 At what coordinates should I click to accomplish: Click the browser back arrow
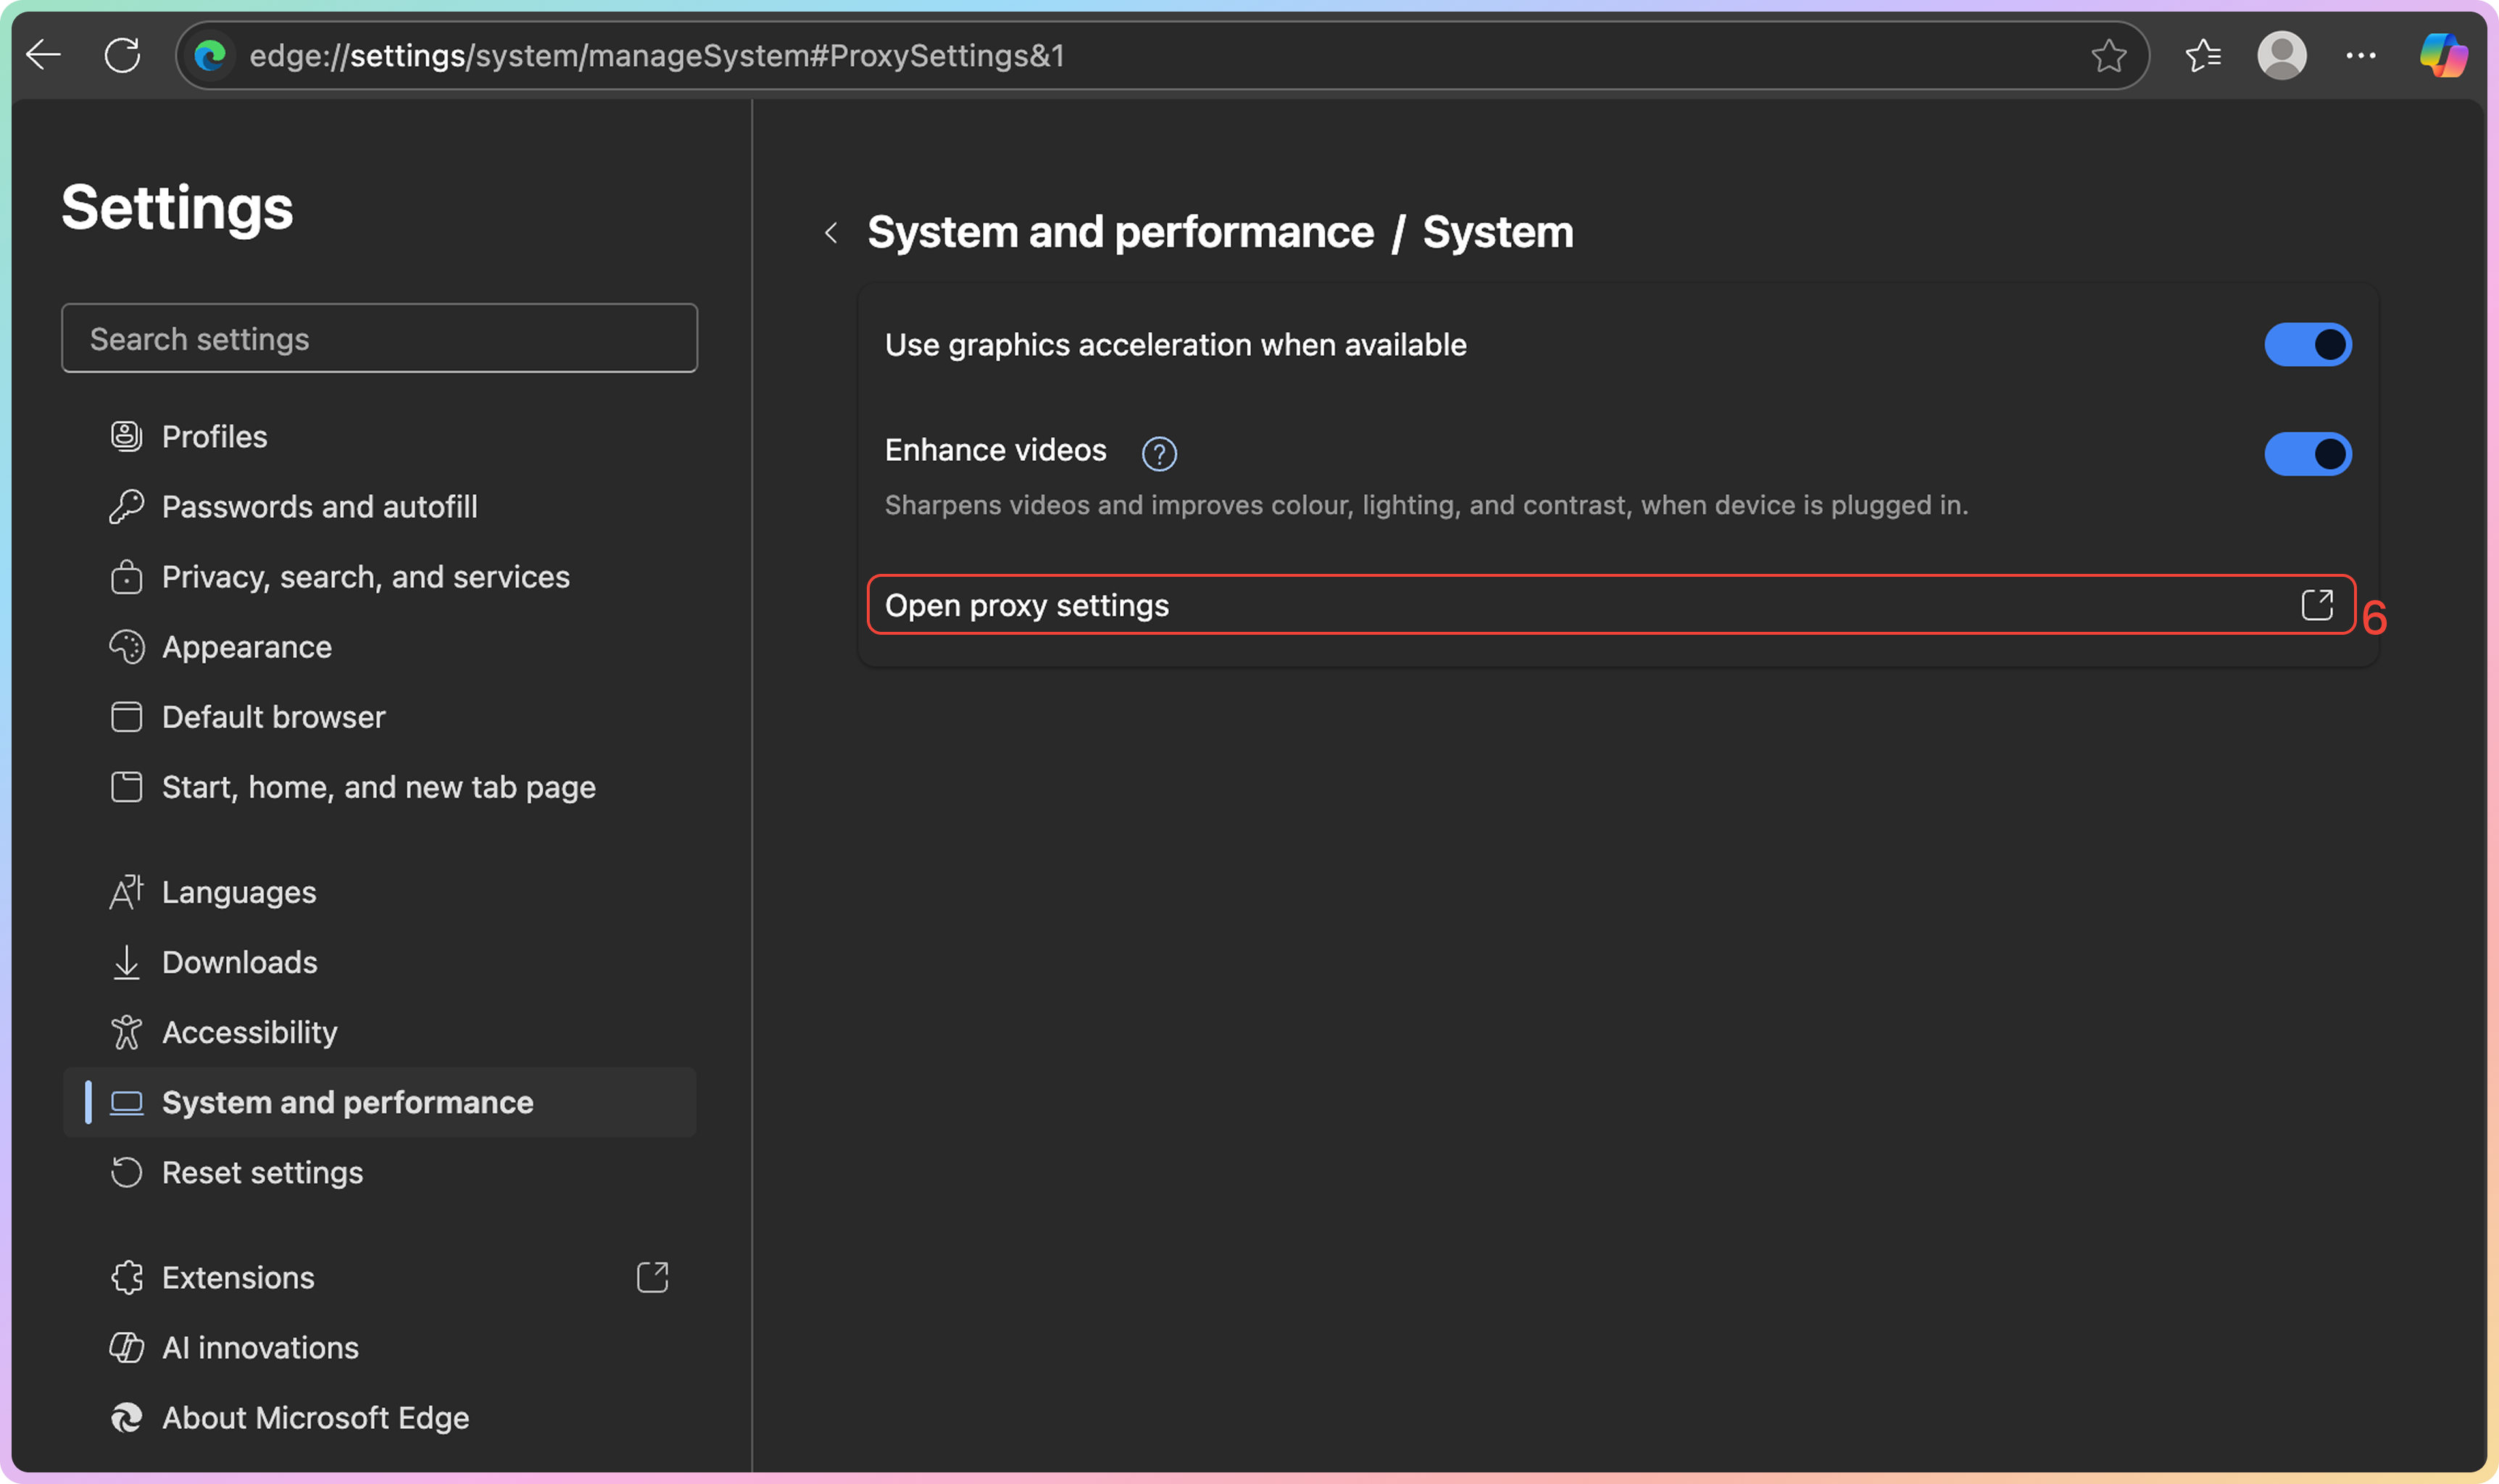44,55
